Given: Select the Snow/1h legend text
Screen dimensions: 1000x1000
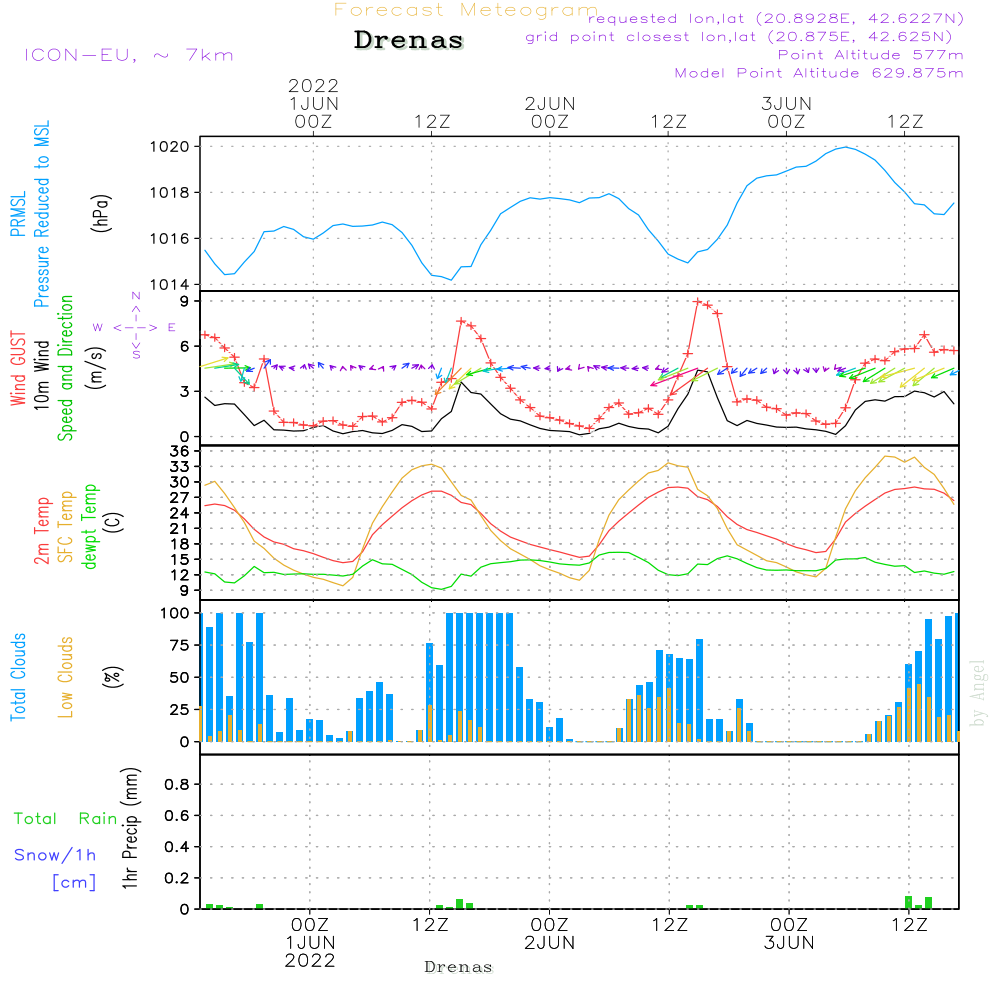Looking at the screenshot, I should click(55, 855).
